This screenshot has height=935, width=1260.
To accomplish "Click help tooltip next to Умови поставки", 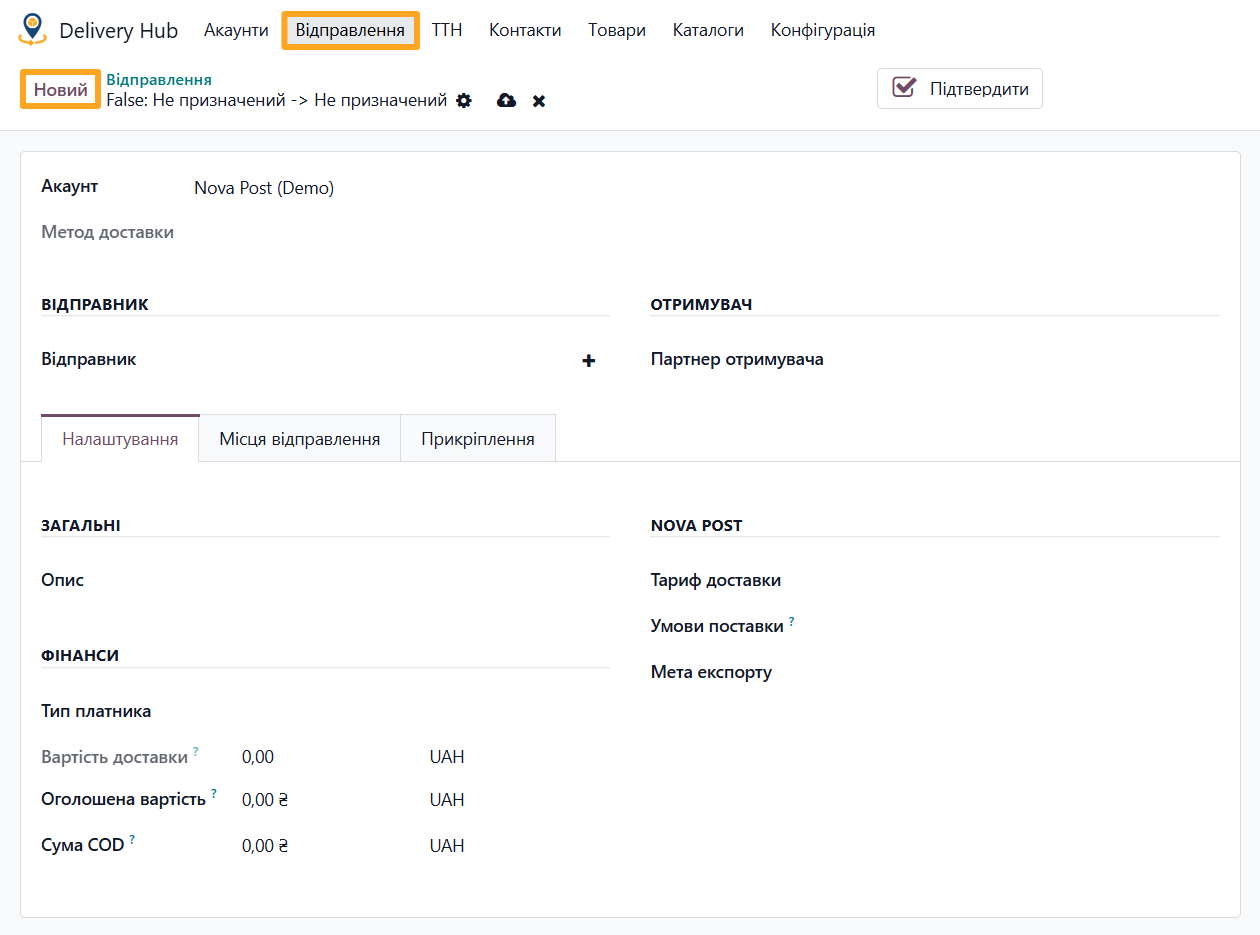I will point(792,621).
